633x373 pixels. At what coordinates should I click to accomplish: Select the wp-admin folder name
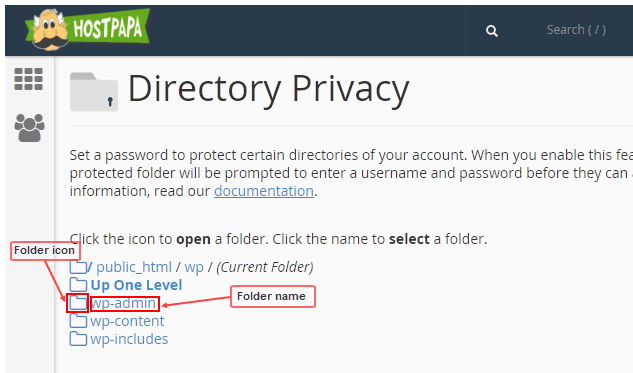pyautogui.click(x=124, y=303)
